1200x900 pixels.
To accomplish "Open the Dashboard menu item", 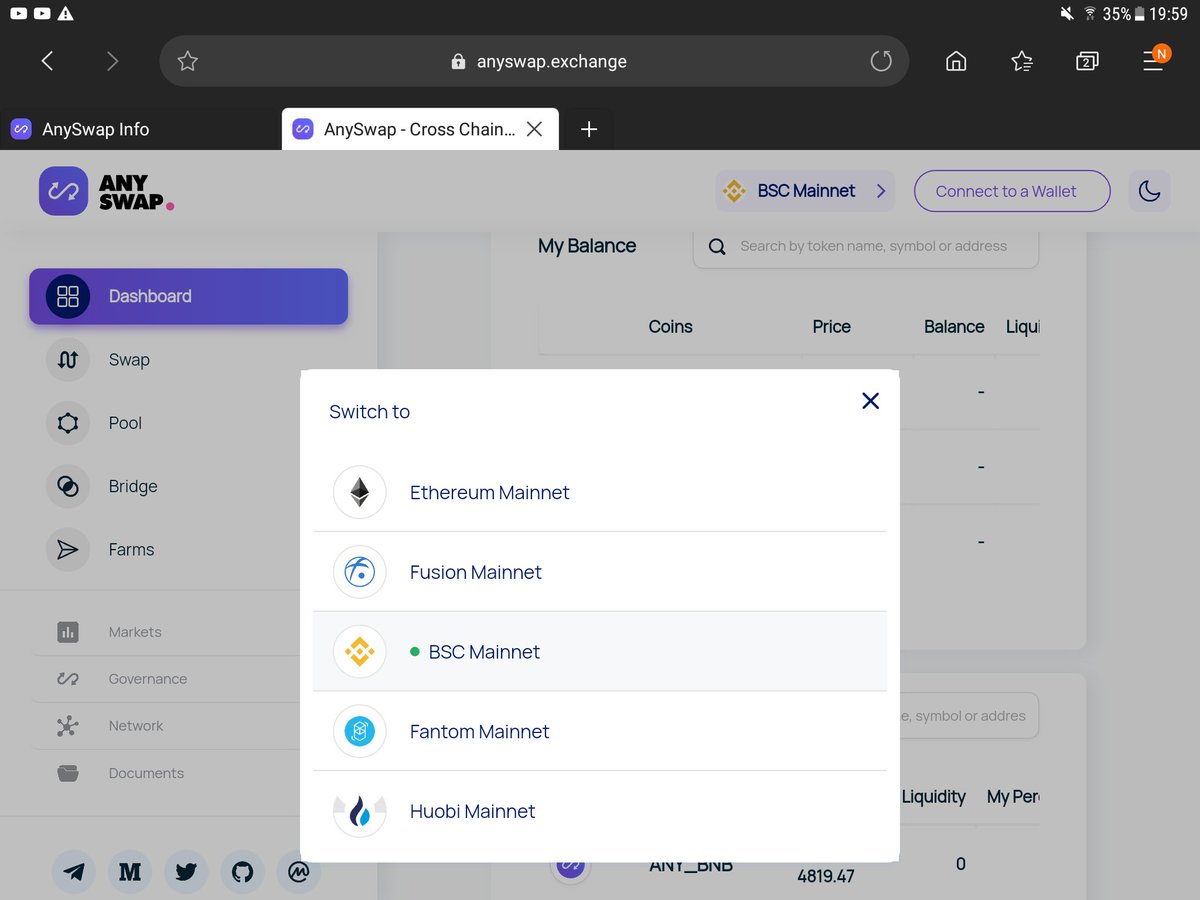I will 188,296.
